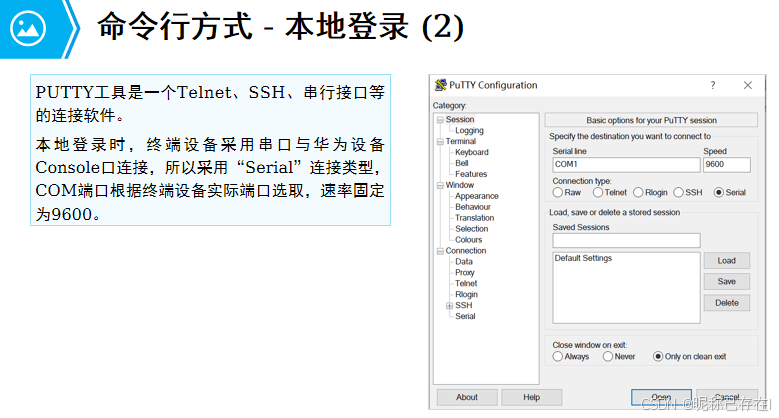Open the SSH category in the tree
This screenshot has width=779, height=418.
[464, 305]
